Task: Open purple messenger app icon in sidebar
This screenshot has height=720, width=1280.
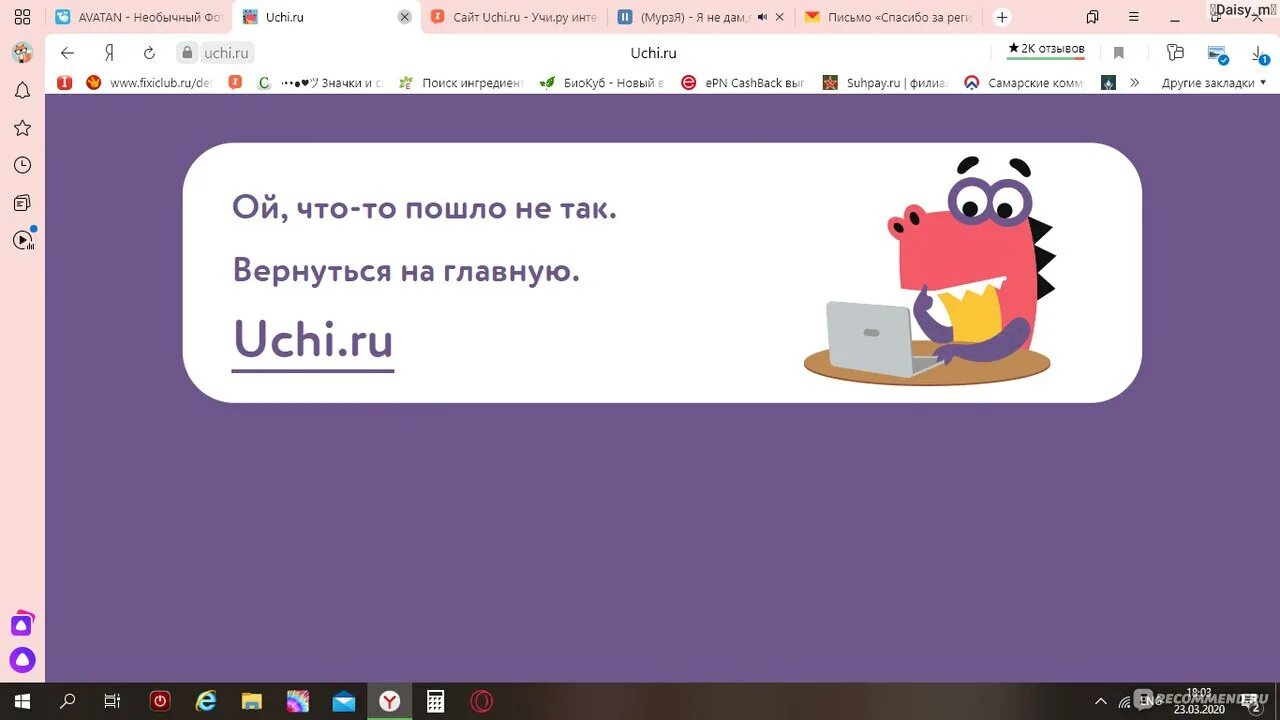Action: click(22, 624)
